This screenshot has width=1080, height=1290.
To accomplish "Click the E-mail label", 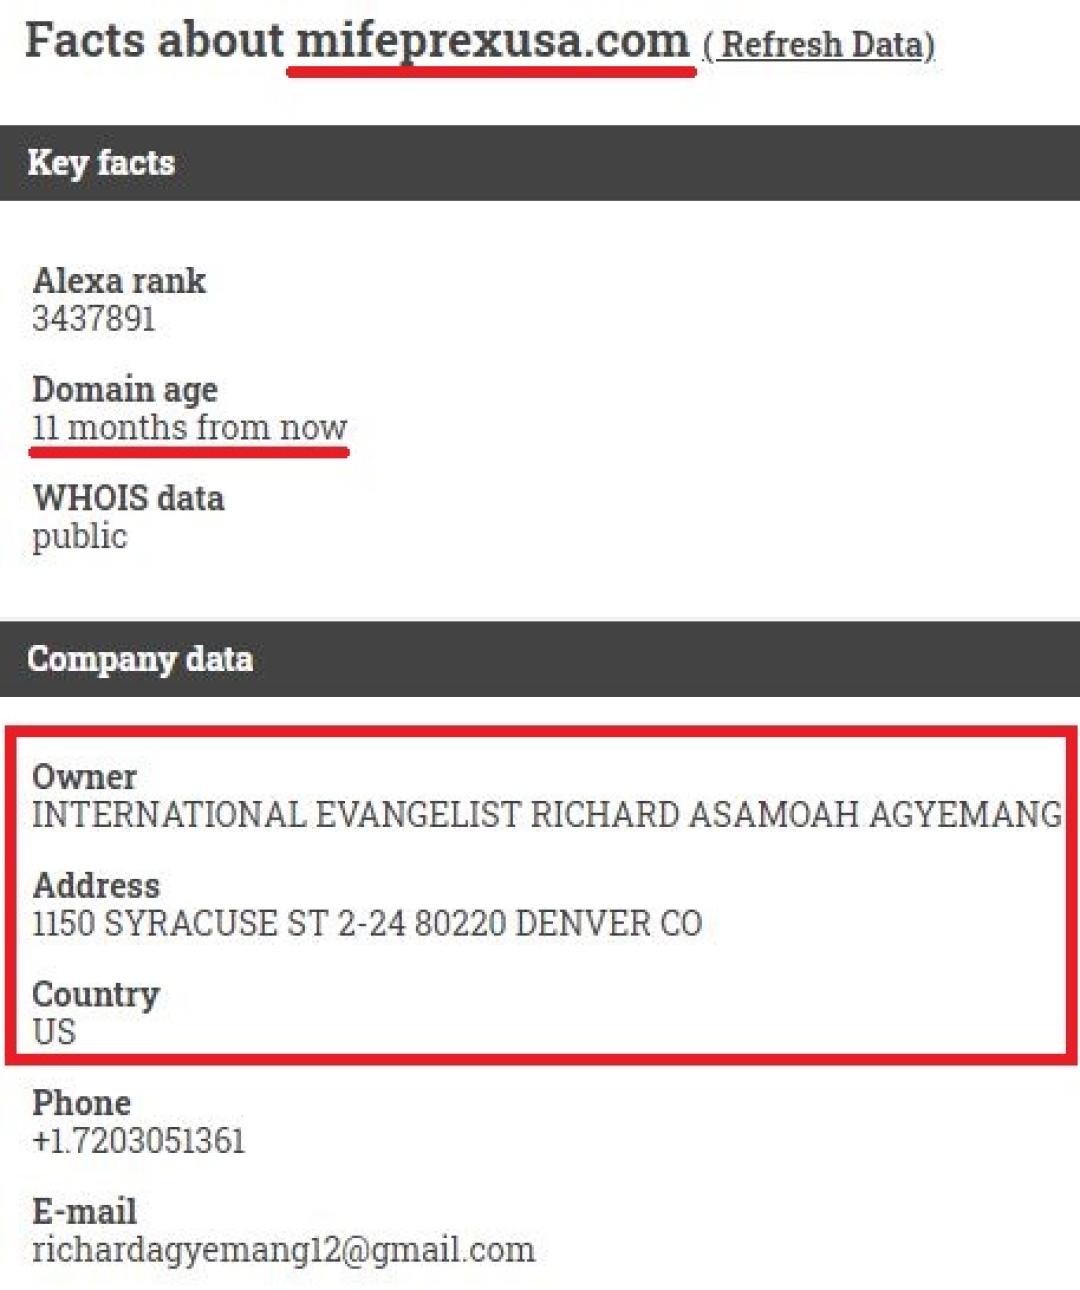I will point(84,1211).
